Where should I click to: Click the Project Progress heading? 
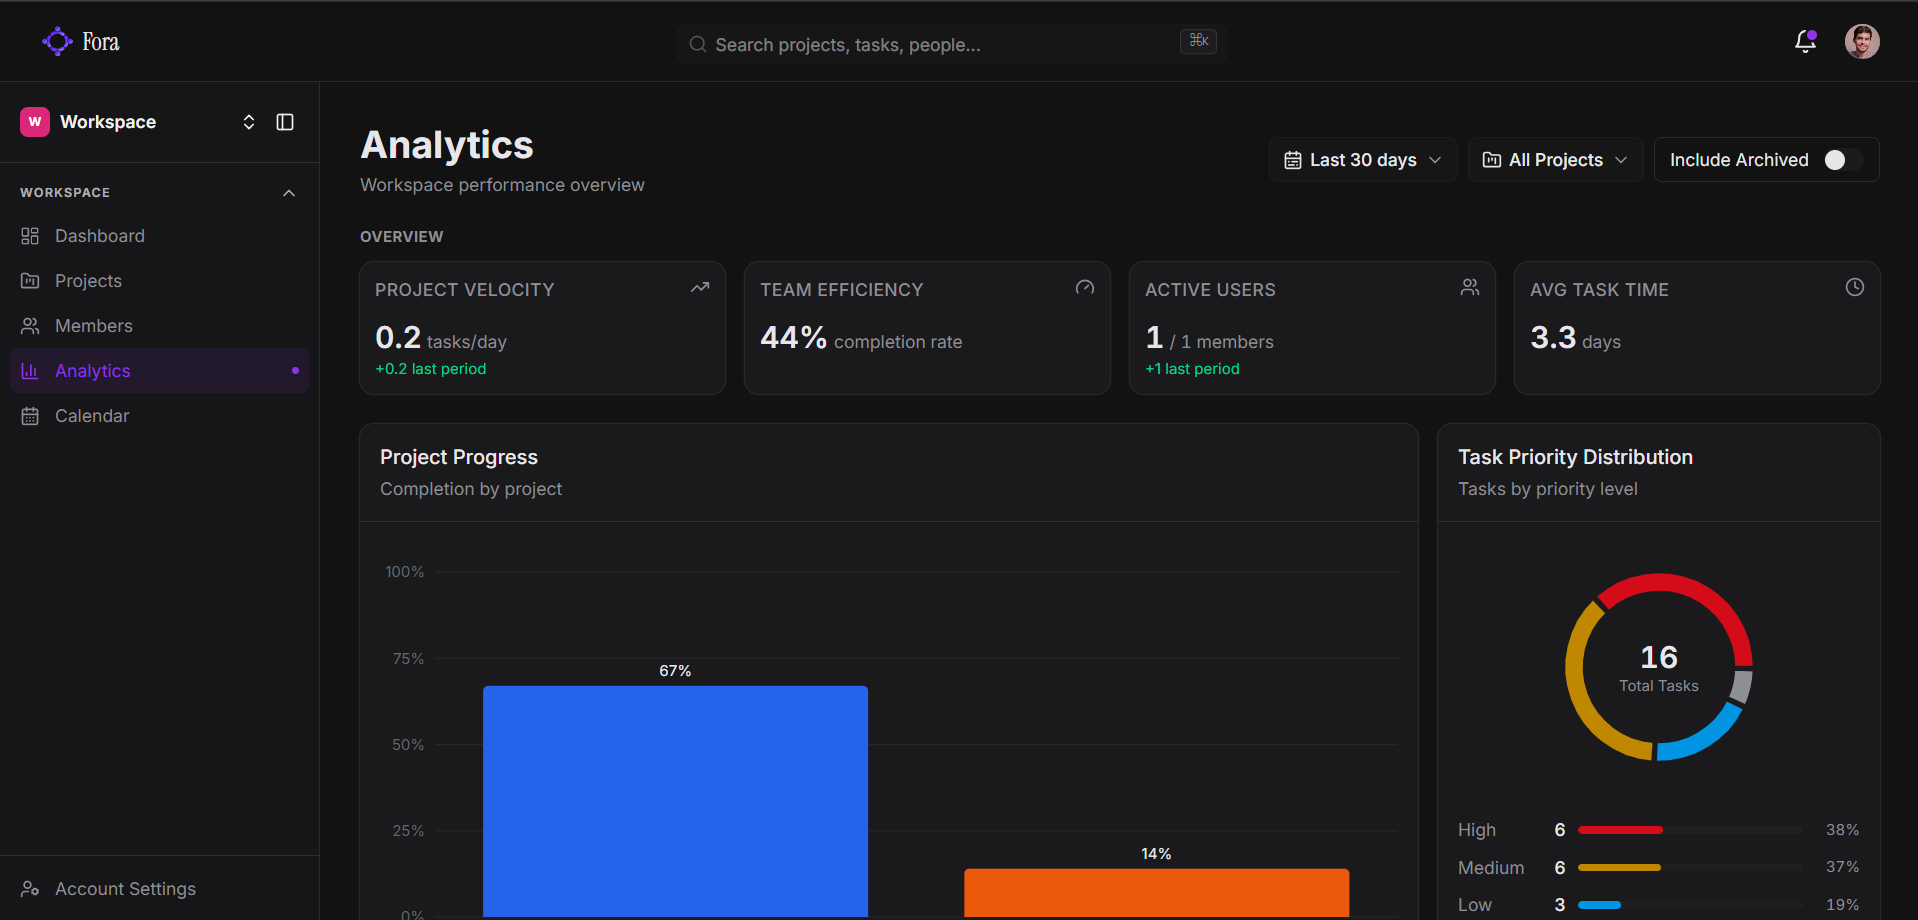coord(459,457)
